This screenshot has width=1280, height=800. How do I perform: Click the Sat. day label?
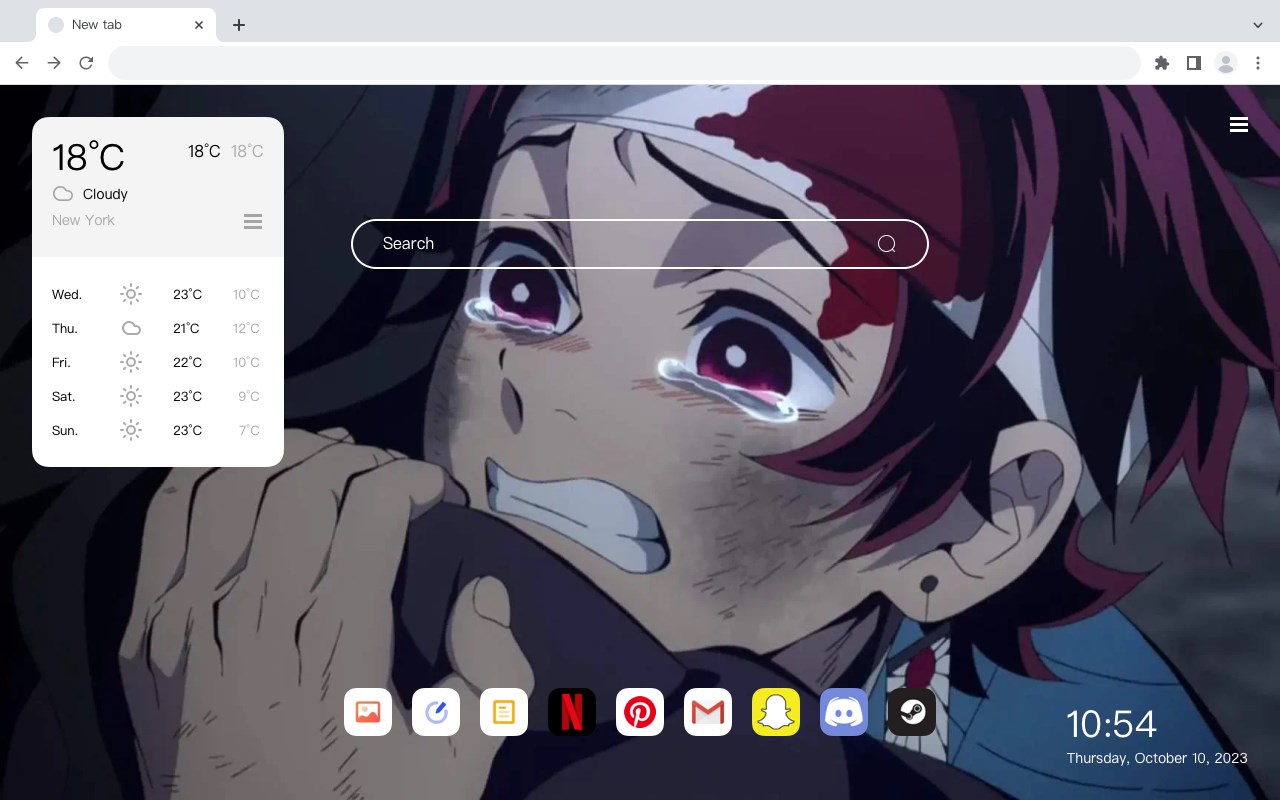(64, 396)
